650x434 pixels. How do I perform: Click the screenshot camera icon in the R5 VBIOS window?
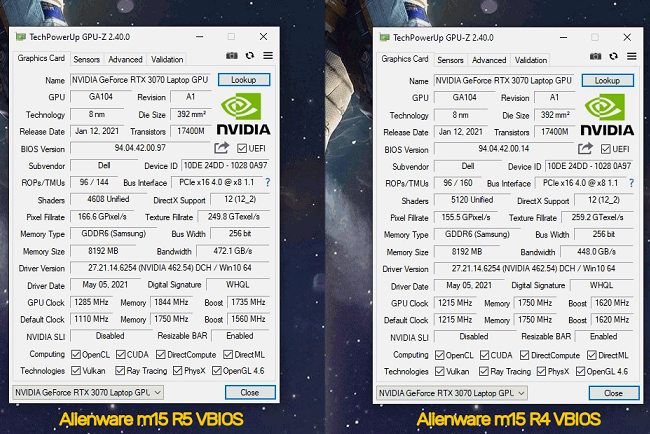tap(232, 56)
